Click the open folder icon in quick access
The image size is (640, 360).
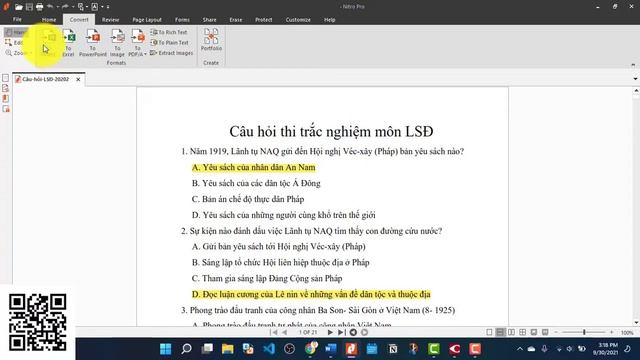tap(18, 7)
